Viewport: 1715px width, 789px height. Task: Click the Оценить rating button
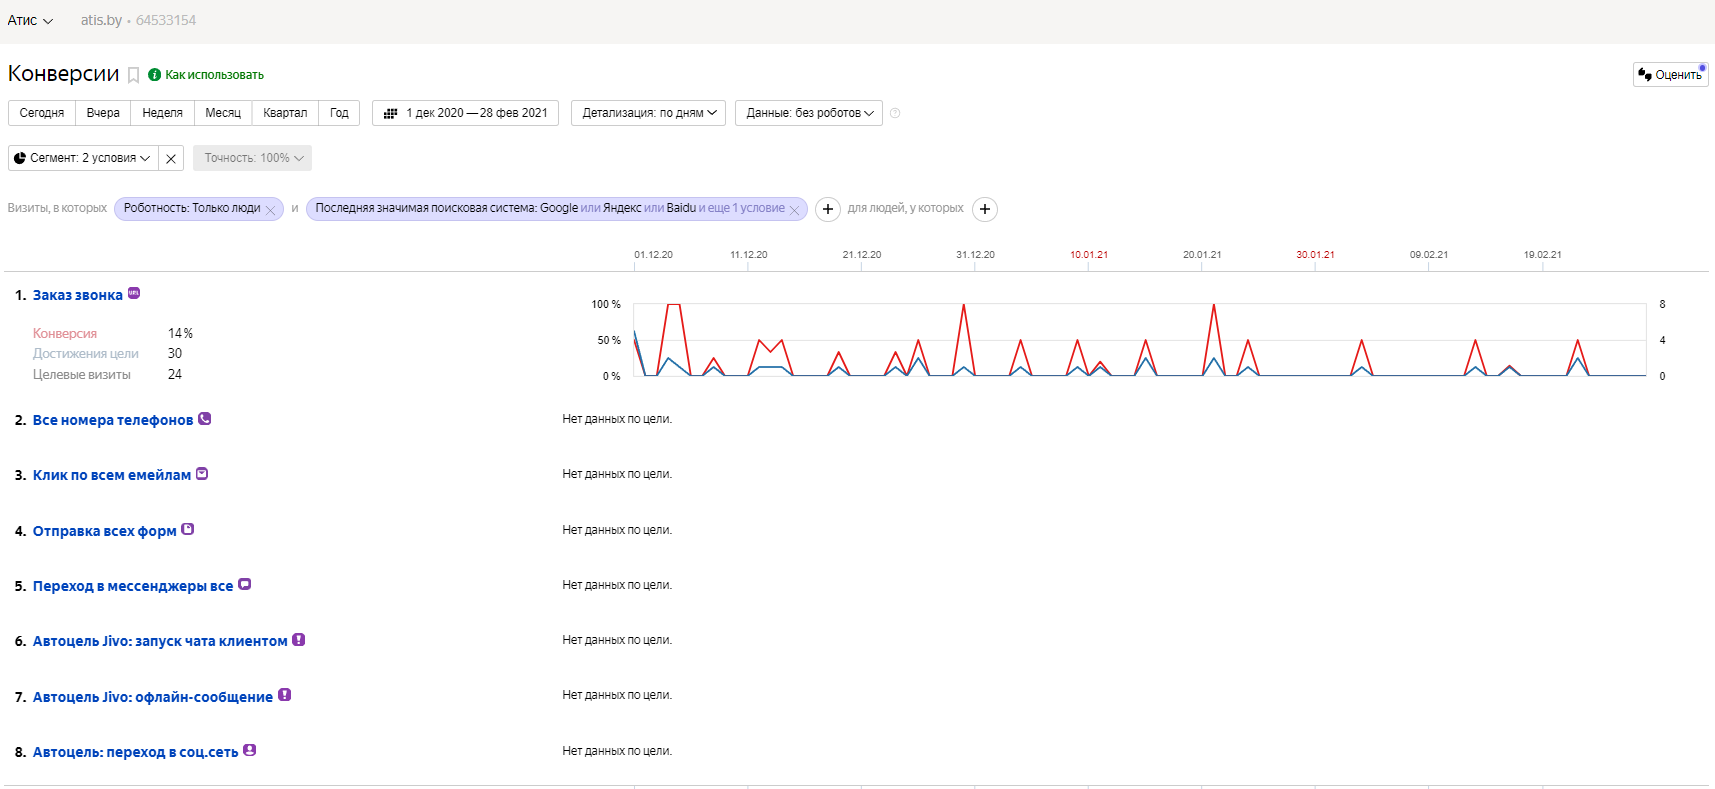click(1671, 75)
